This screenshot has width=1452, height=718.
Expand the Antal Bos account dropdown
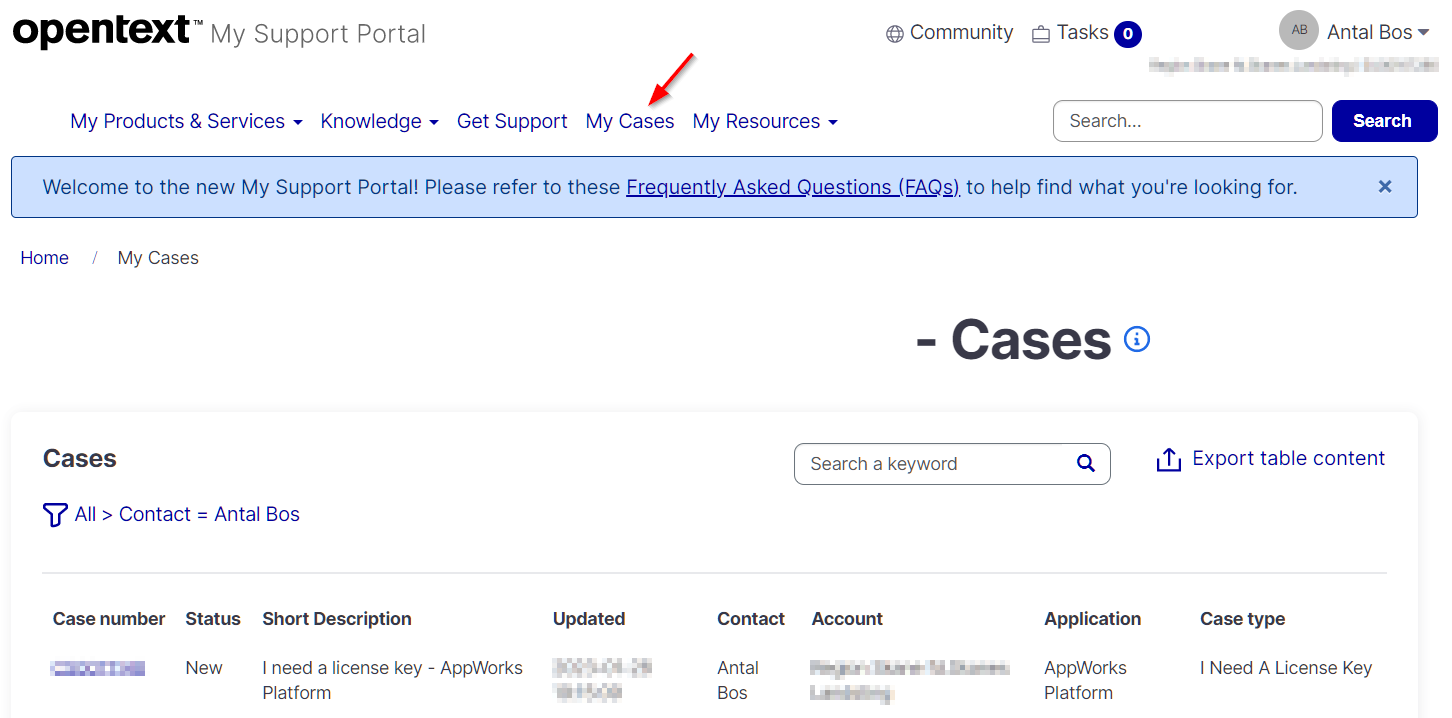click(x=1378, y=32)
